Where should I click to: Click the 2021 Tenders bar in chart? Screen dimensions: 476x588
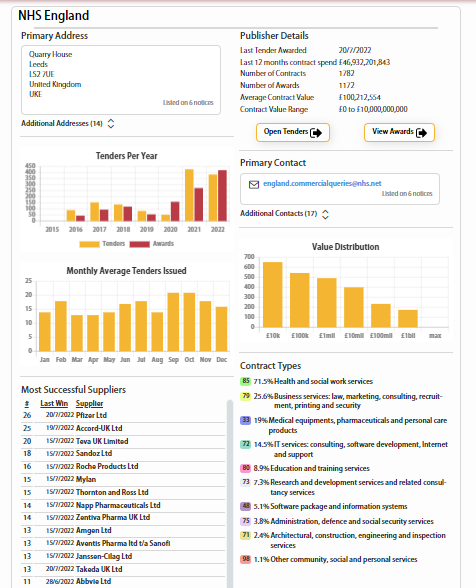[x=189, y=195]
